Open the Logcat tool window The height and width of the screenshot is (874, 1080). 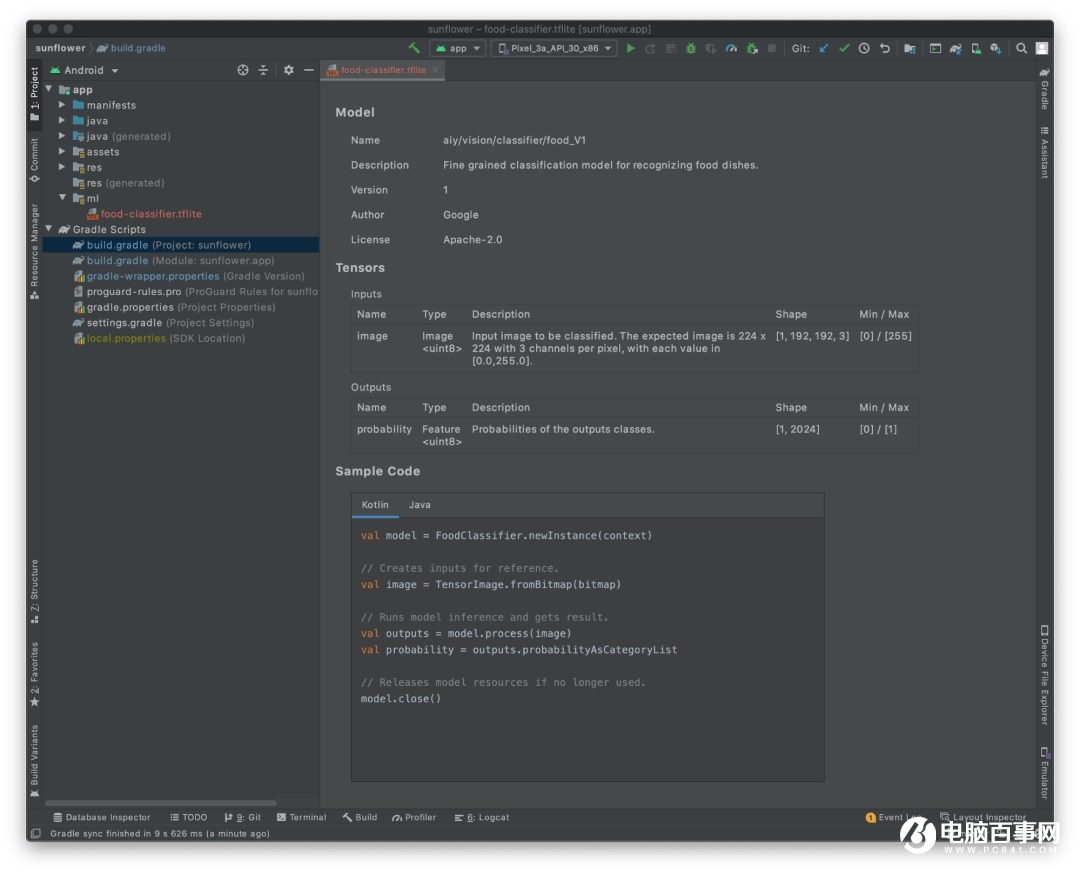pyautogui.click(x=481, y=818)
